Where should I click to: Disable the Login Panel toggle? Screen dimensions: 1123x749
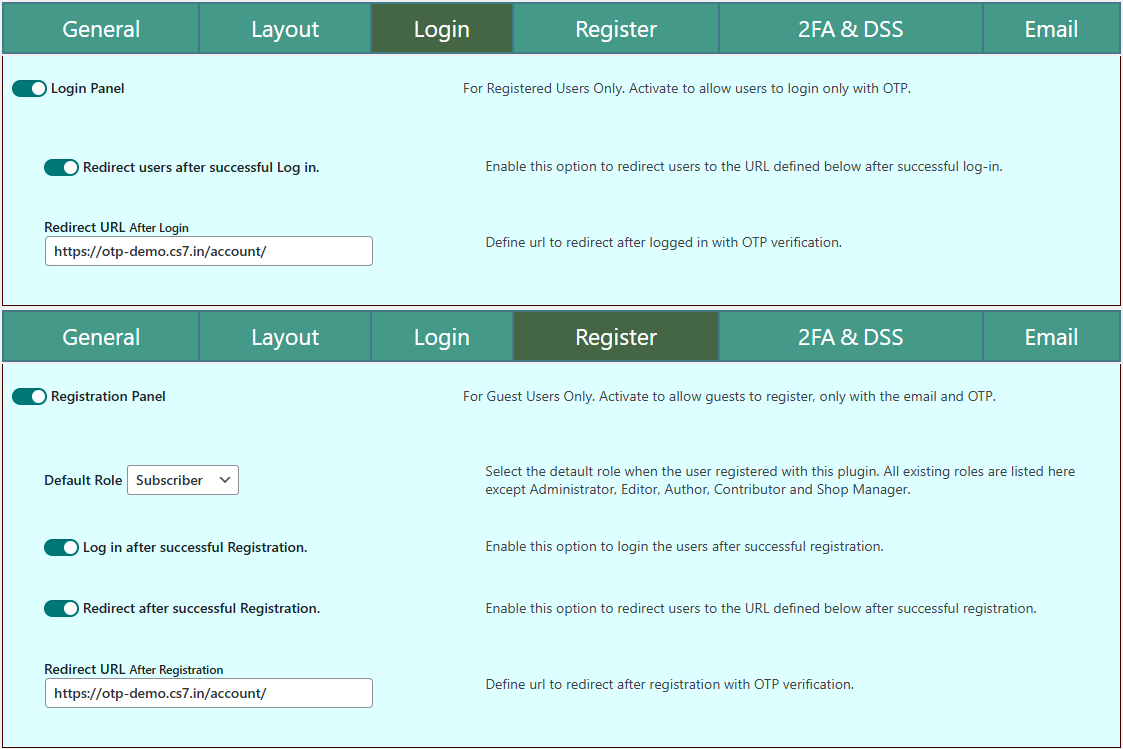coord(30,89)
